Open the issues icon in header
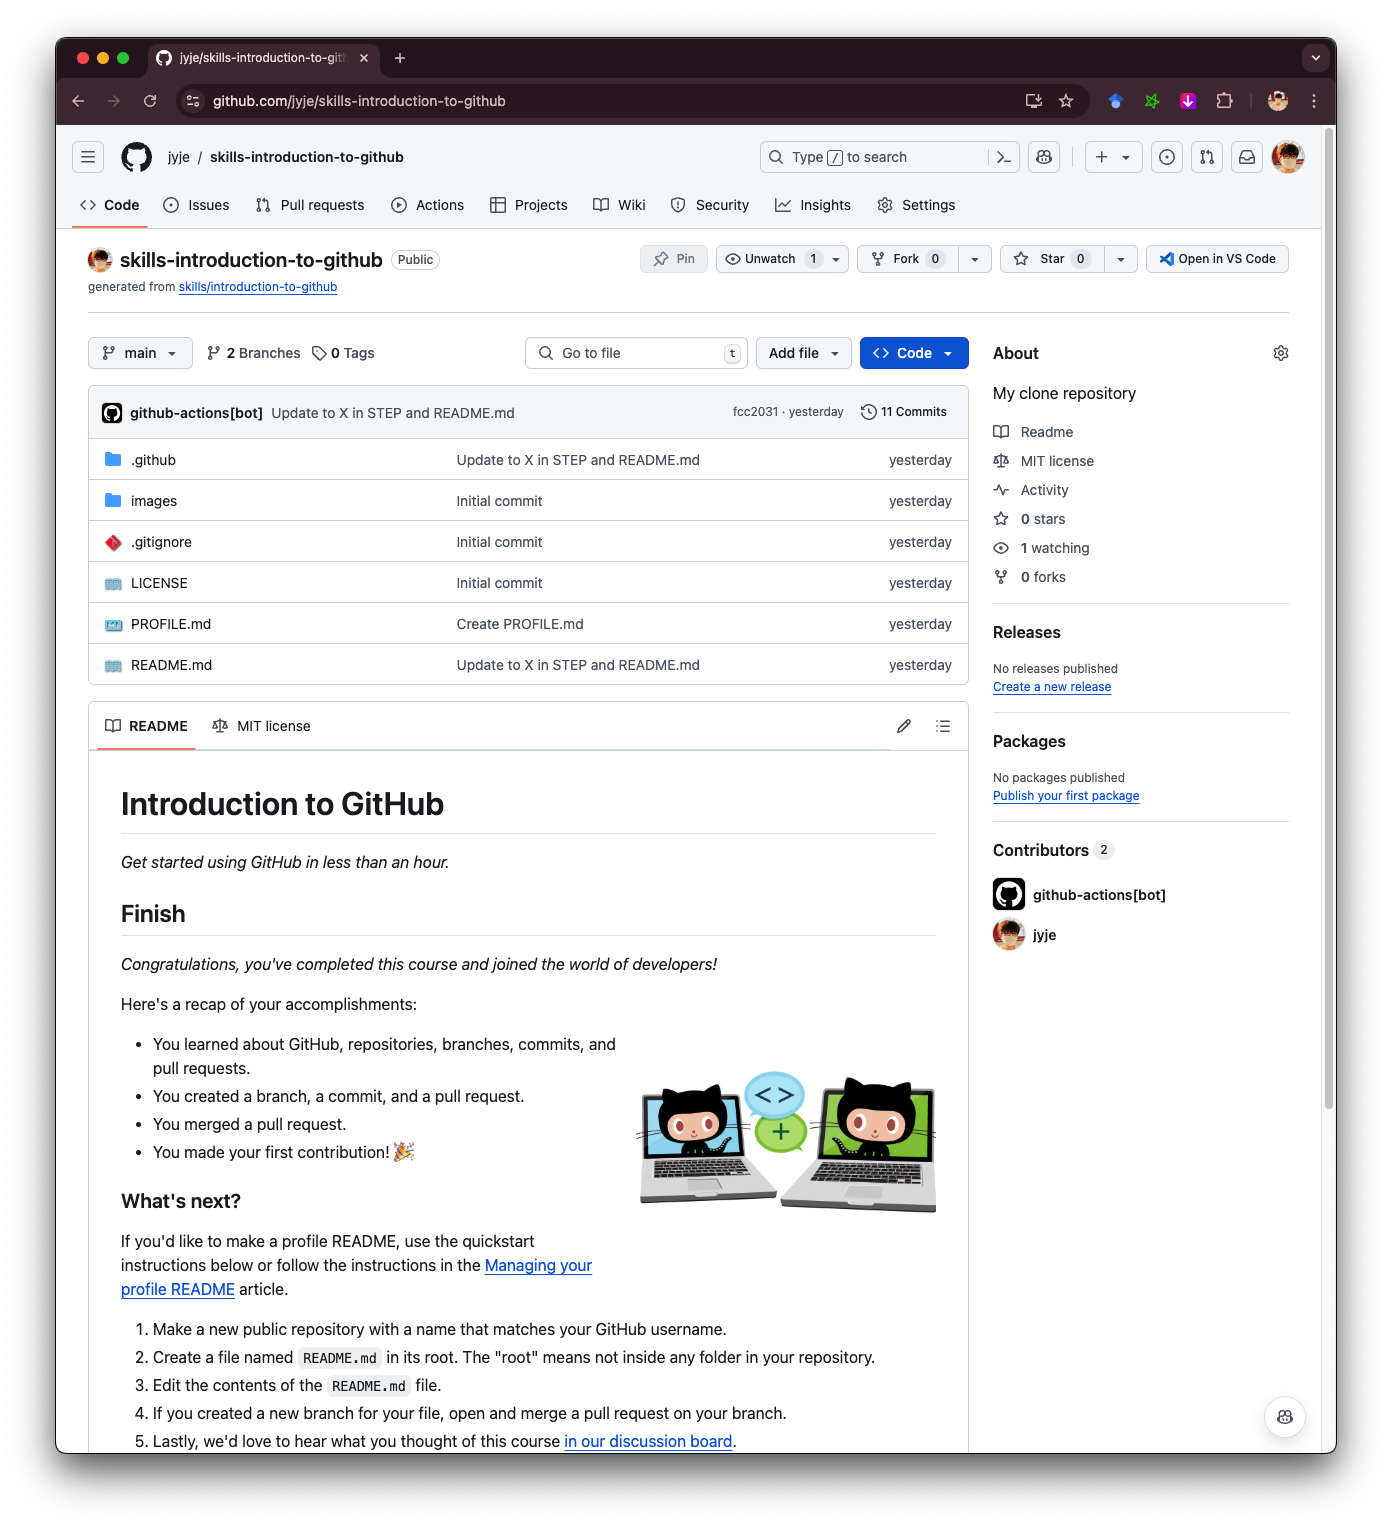Image resolution: width=1392 pixels, height=1527 pixels. point(1167,157)
